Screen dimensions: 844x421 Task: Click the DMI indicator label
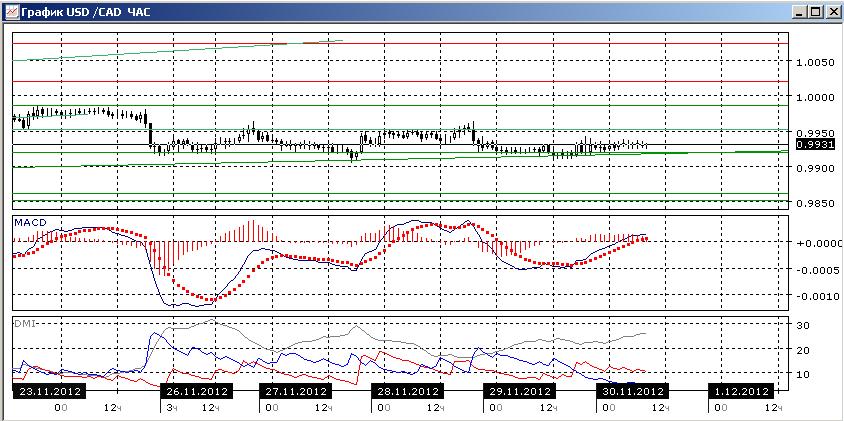25,323
